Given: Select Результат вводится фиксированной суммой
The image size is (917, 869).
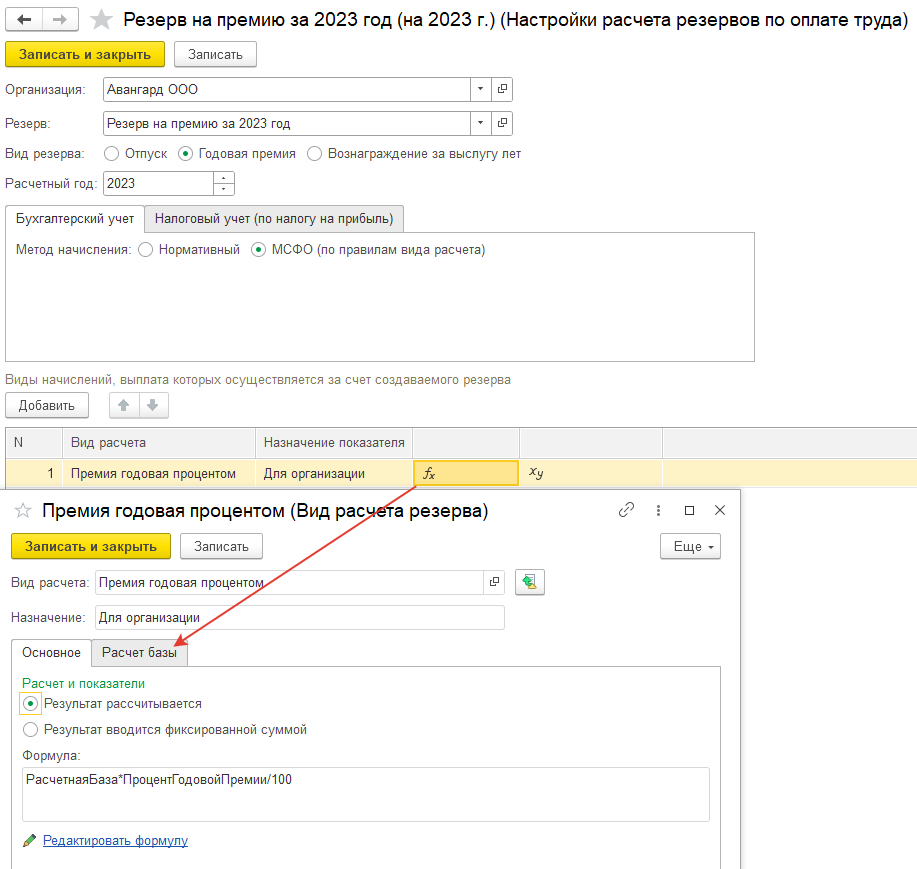Looking at the screenshot, I should (30, 730).
